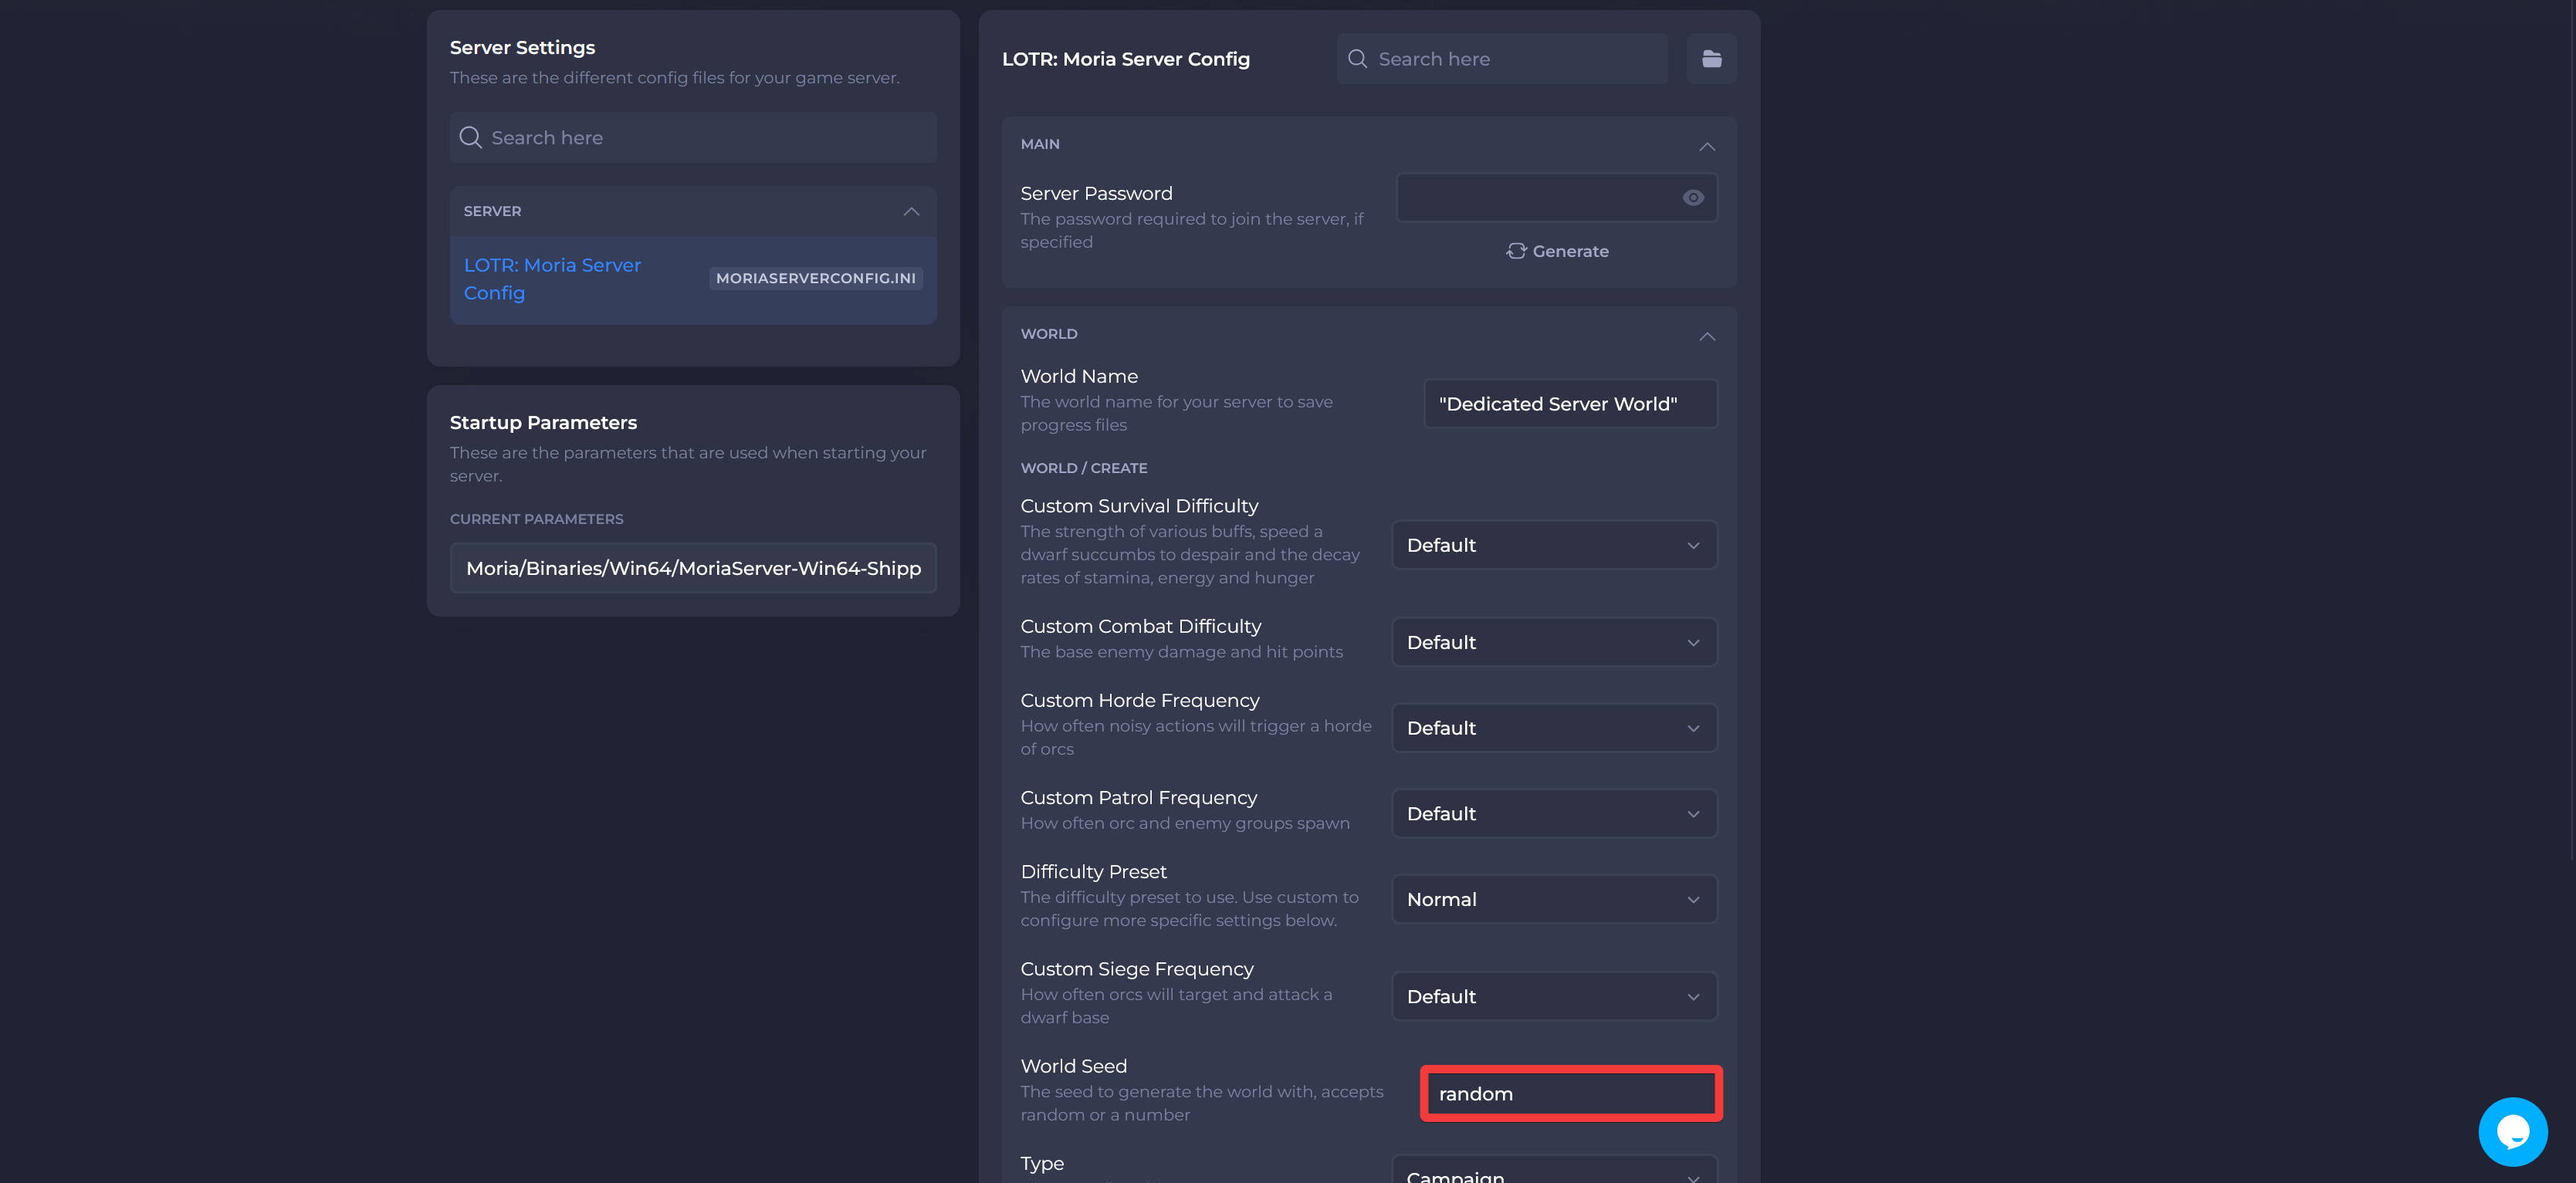Click the magnifier in Server Settings search
2576x1183 pixels.
coord(470,138)
